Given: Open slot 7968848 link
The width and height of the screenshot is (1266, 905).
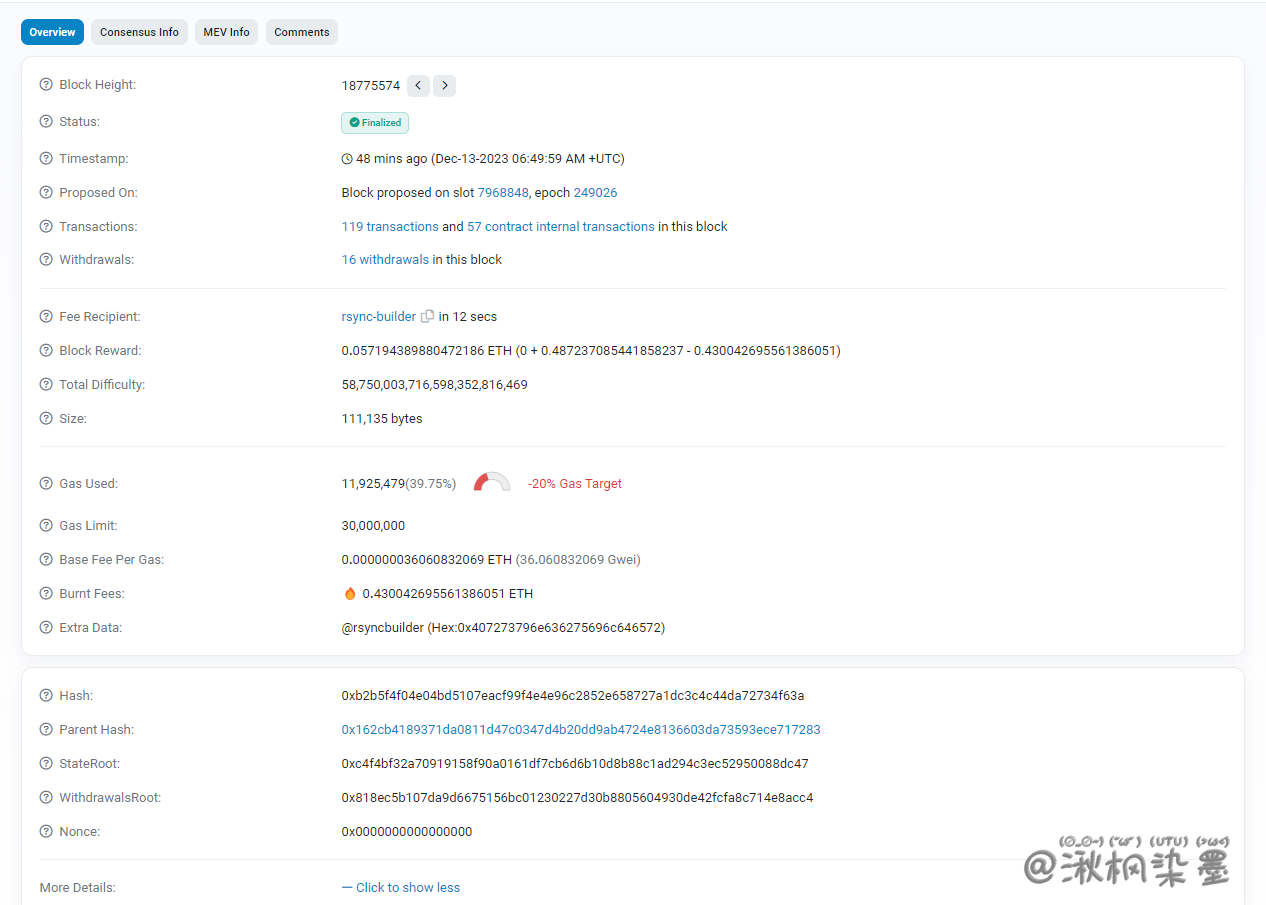Looking at the screenshot, I should (x=503, y=193).
